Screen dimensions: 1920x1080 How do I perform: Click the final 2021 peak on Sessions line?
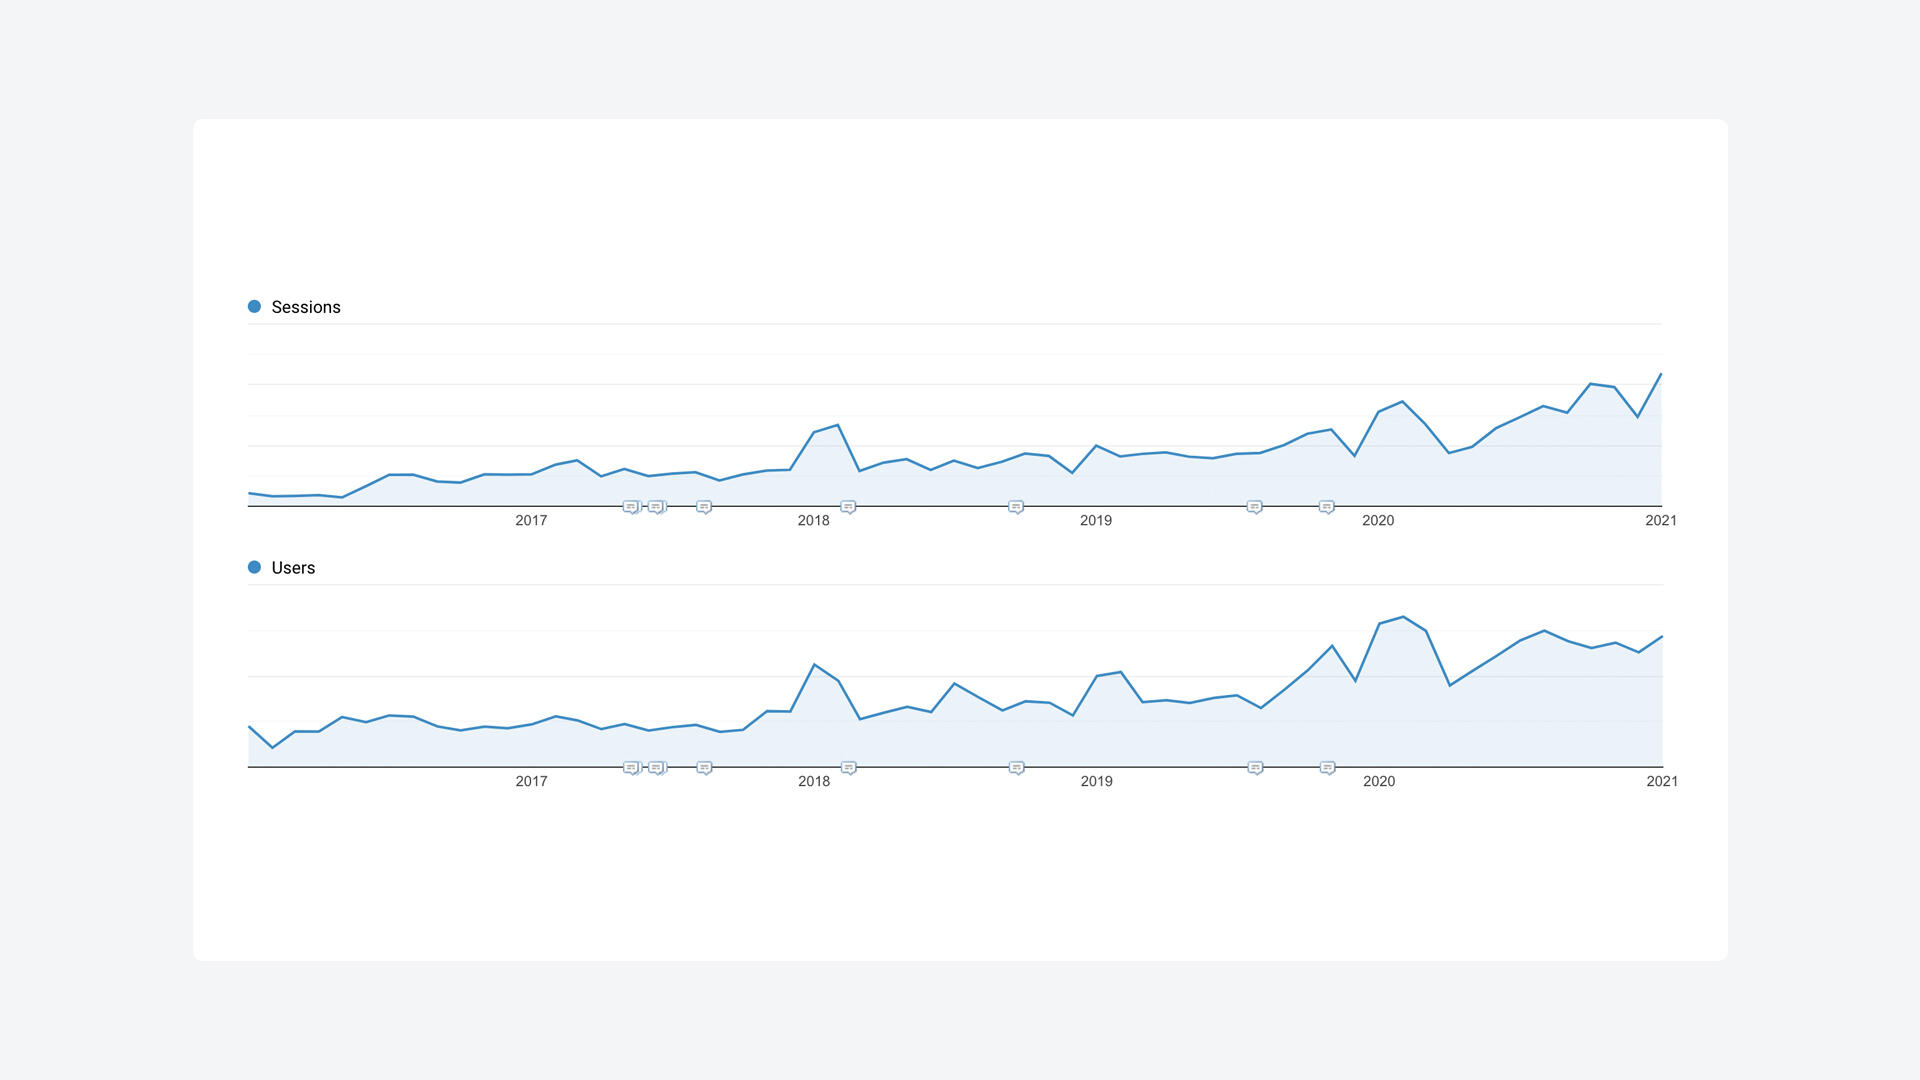[x=1661, y=374]
